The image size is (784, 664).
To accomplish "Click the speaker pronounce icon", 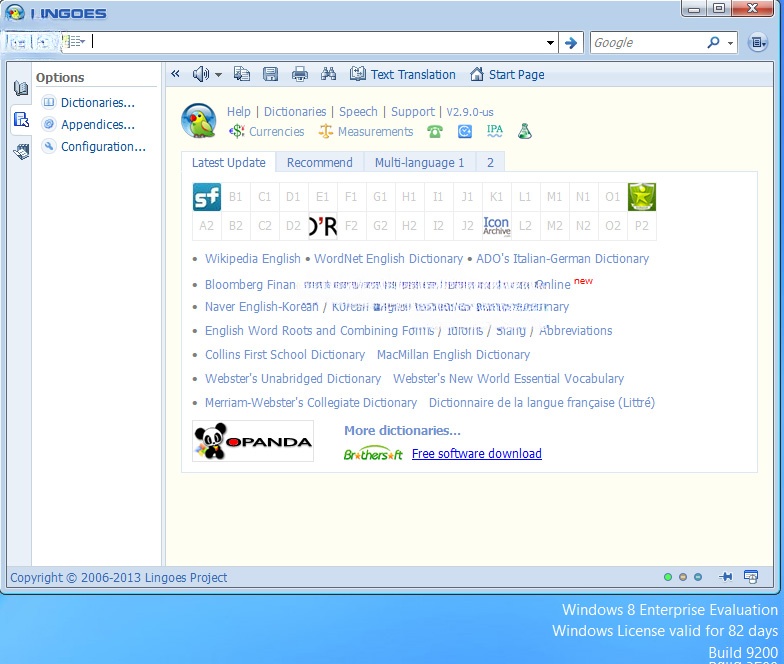I will click(x=200, y=74).
